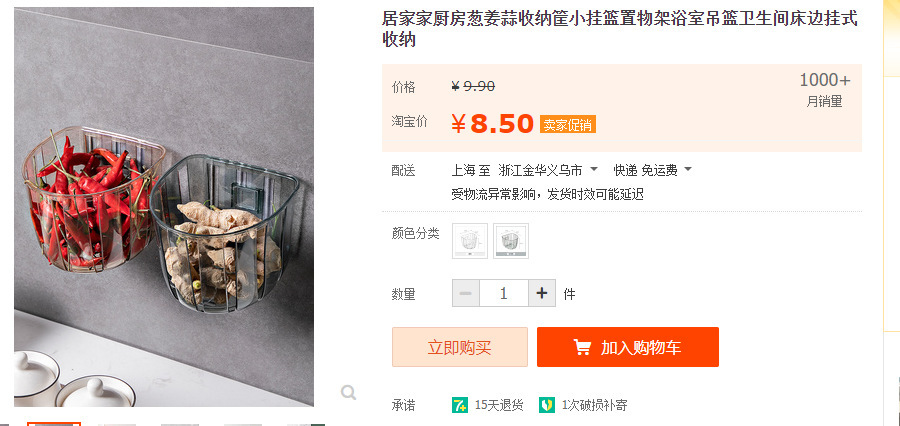
Task: Select the first clear basket color option
Action: click(470, 241)
